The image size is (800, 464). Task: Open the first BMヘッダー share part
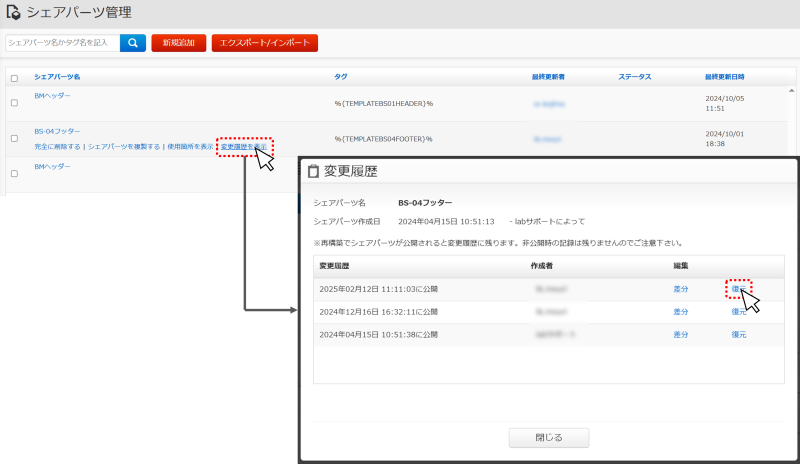click(52, 95)
